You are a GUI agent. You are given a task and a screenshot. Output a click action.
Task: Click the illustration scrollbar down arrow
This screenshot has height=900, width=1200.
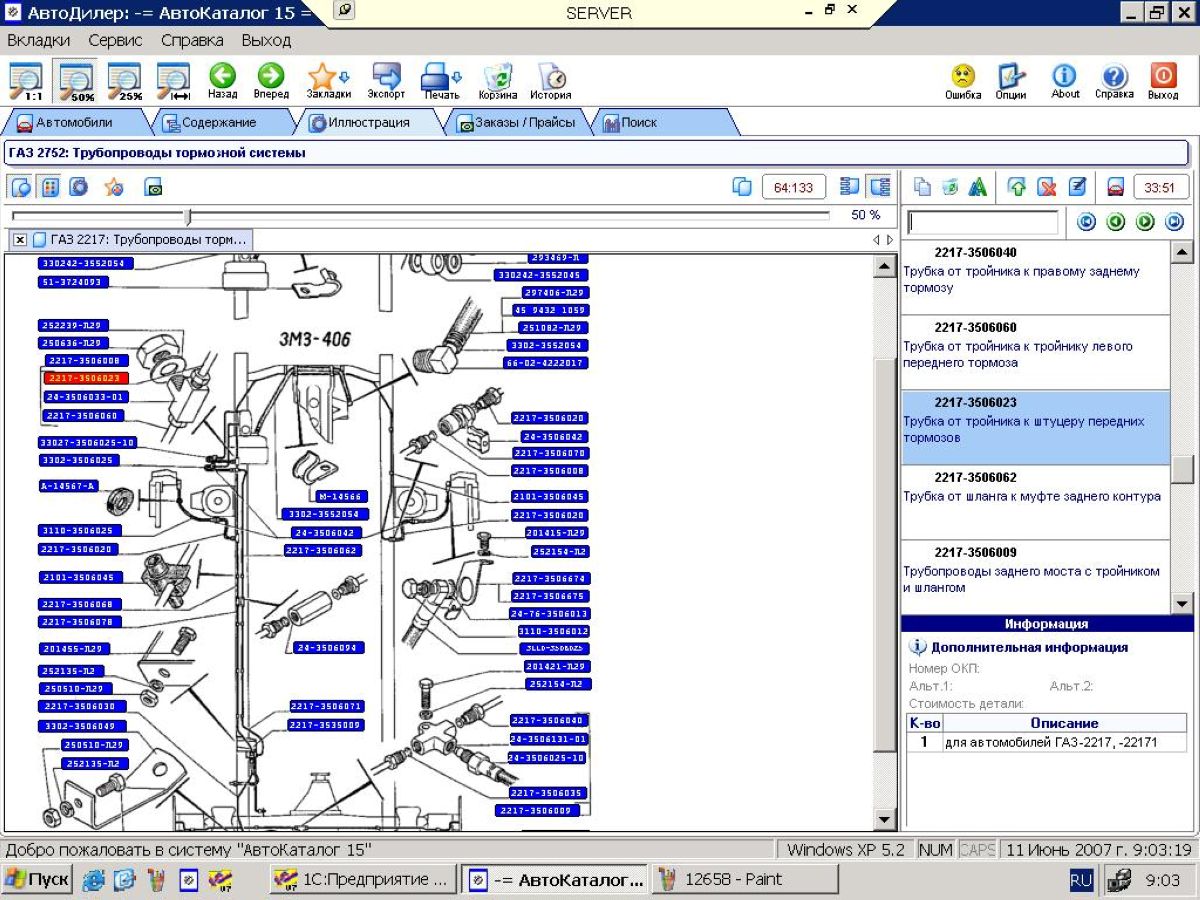coord(885,820)
